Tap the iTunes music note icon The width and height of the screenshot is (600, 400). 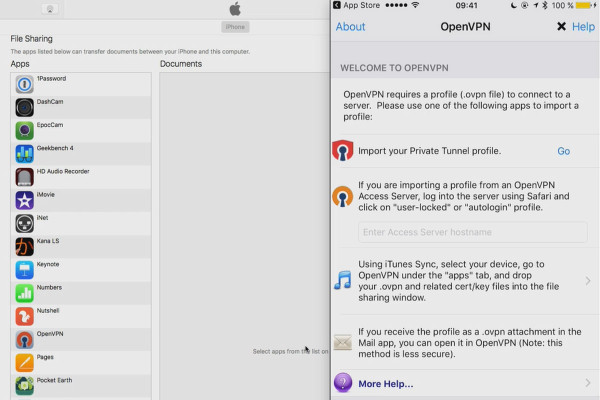coord(343,280)
